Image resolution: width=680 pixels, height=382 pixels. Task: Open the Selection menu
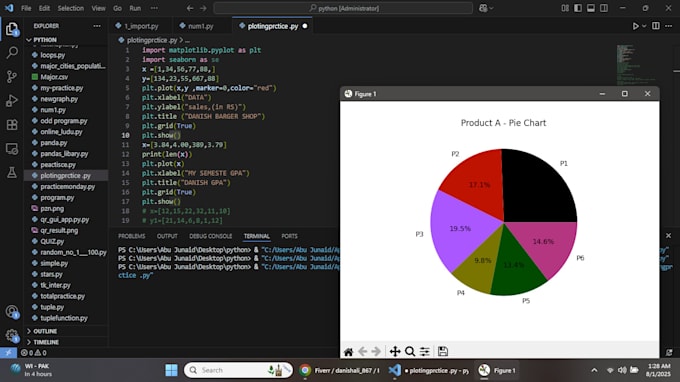pos(71,8)
